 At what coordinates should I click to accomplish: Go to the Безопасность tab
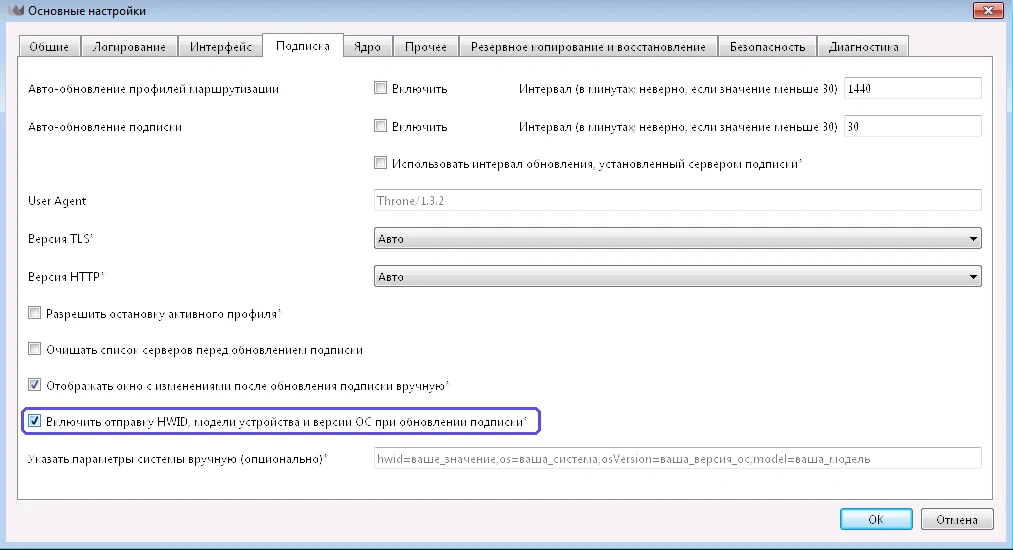point(768,47)
